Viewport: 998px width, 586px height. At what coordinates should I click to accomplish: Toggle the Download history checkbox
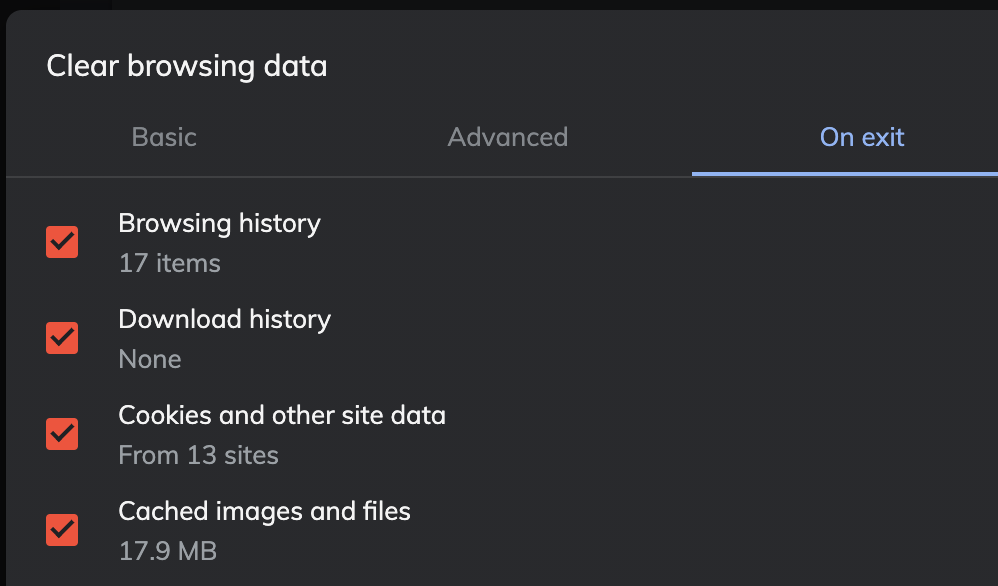click(x=62, y=338)
